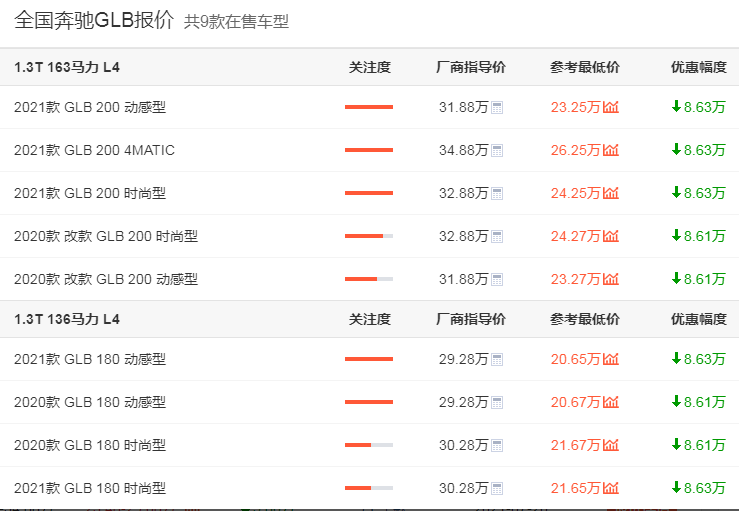This screenshot has height=511, width=739.
Task: Open calculator icon for 2021款 GLB 180 时尚型
Action: click(497, 489)
